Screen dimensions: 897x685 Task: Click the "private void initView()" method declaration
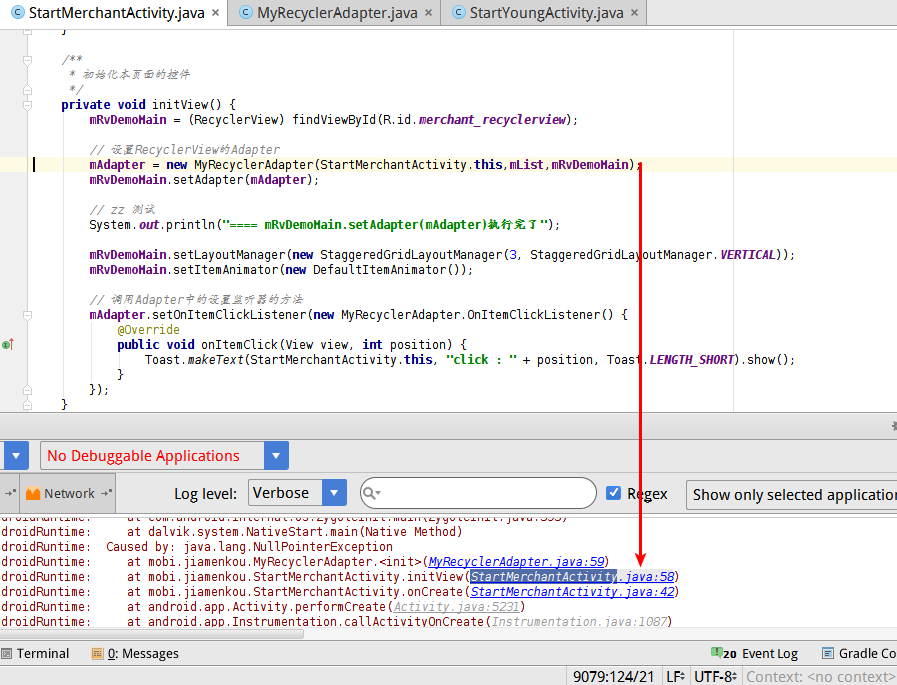pyautogui.click(x=148, y=105)
